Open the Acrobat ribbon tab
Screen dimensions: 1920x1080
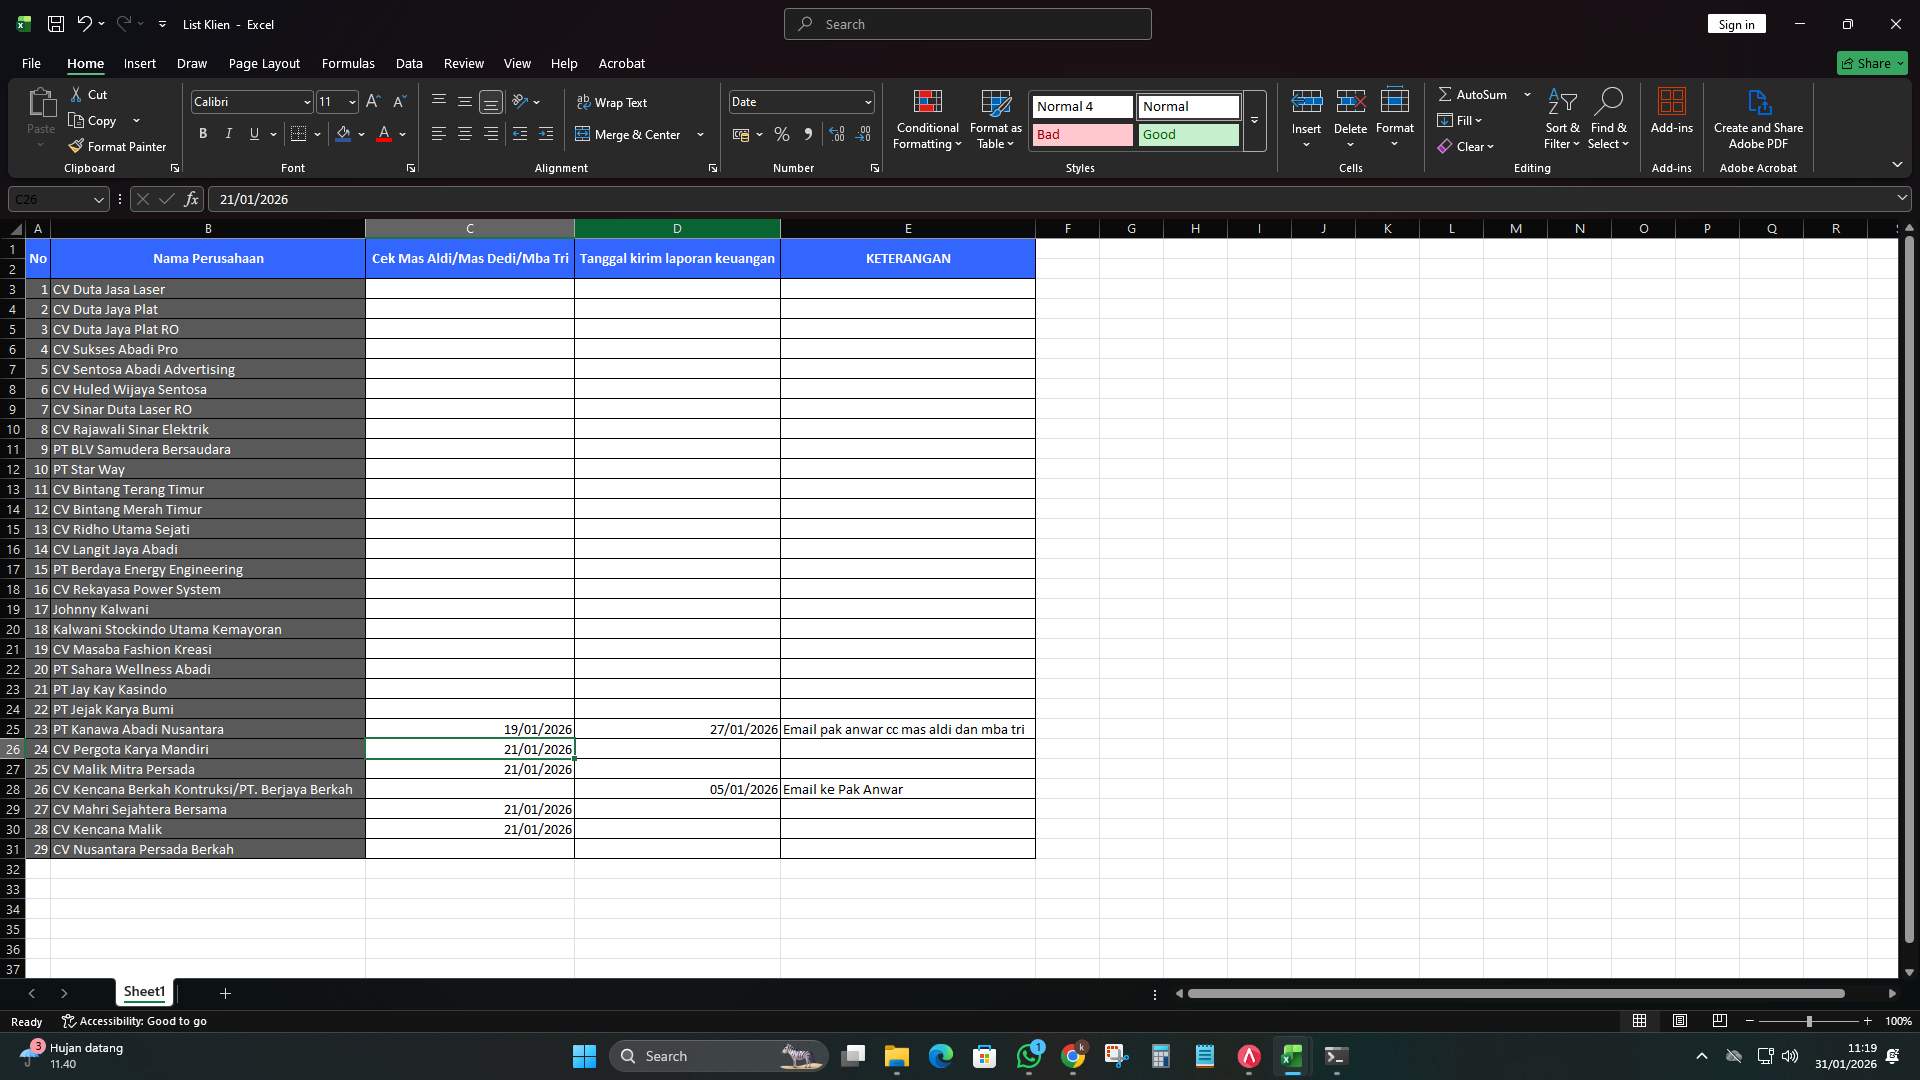point(621,63)
